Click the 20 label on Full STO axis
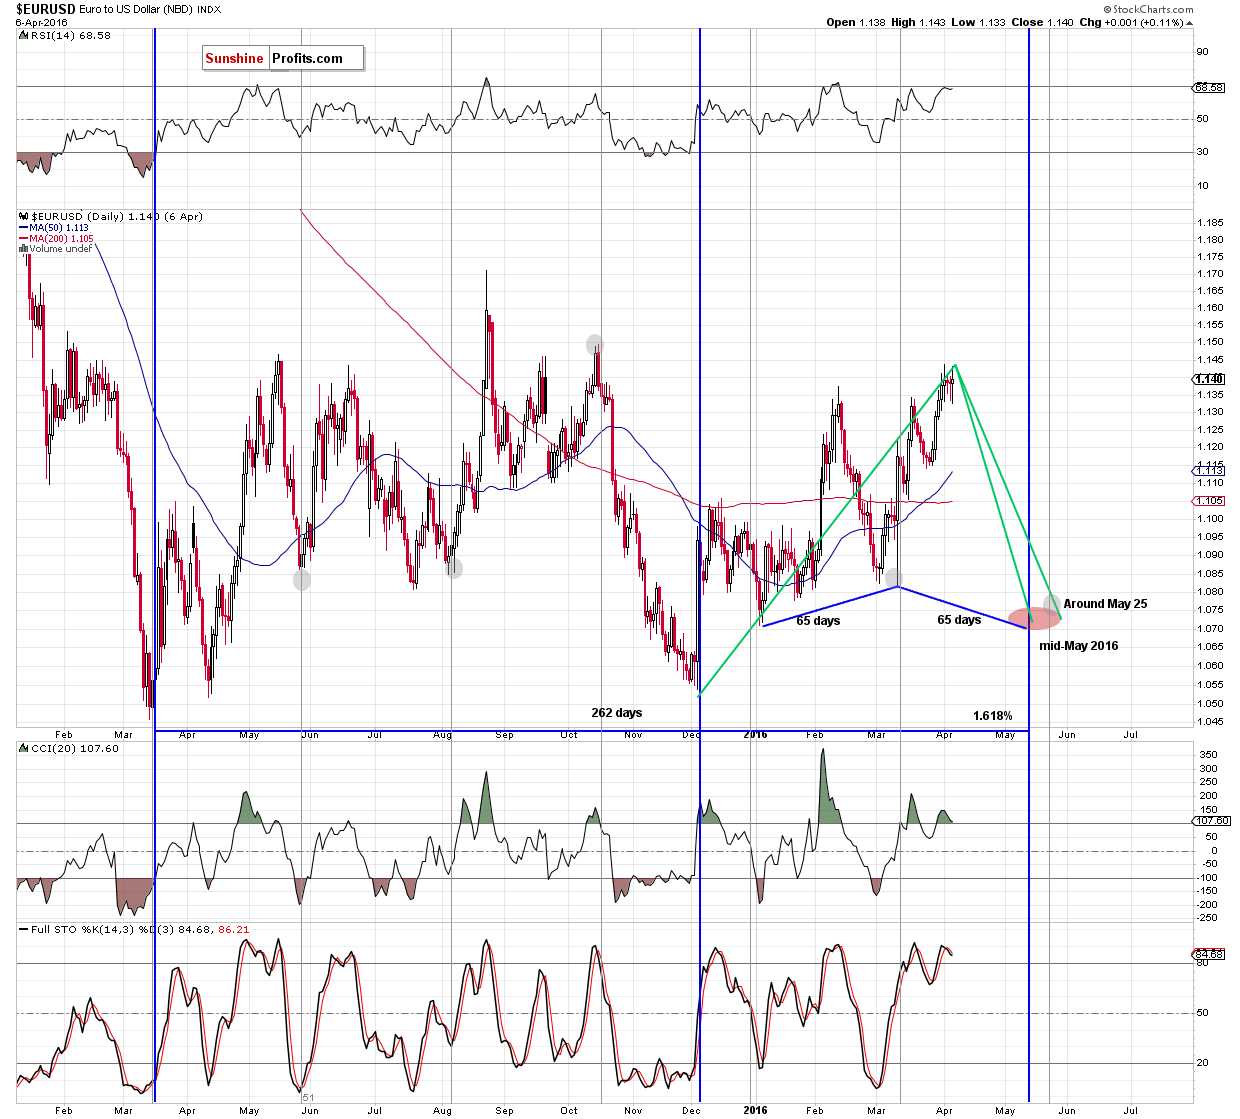This screenshot has width=1240, height=1119. click(1203, 1064)
